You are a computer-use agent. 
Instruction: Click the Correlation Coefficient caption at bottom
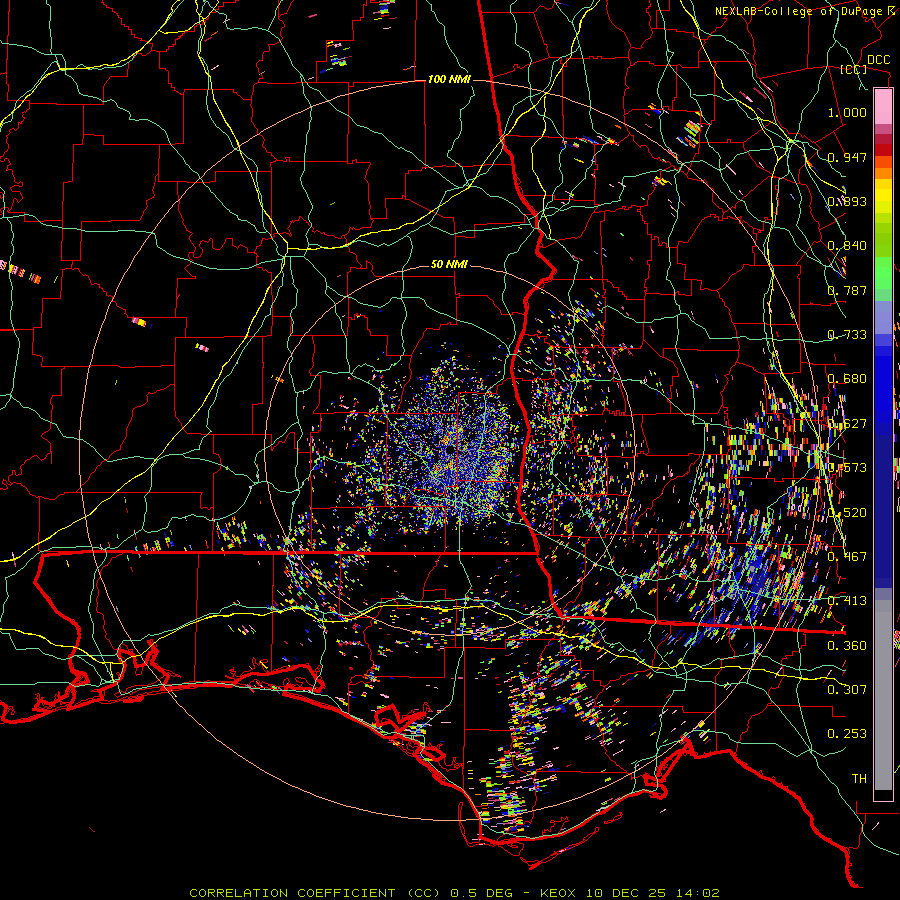pos(454,893)
